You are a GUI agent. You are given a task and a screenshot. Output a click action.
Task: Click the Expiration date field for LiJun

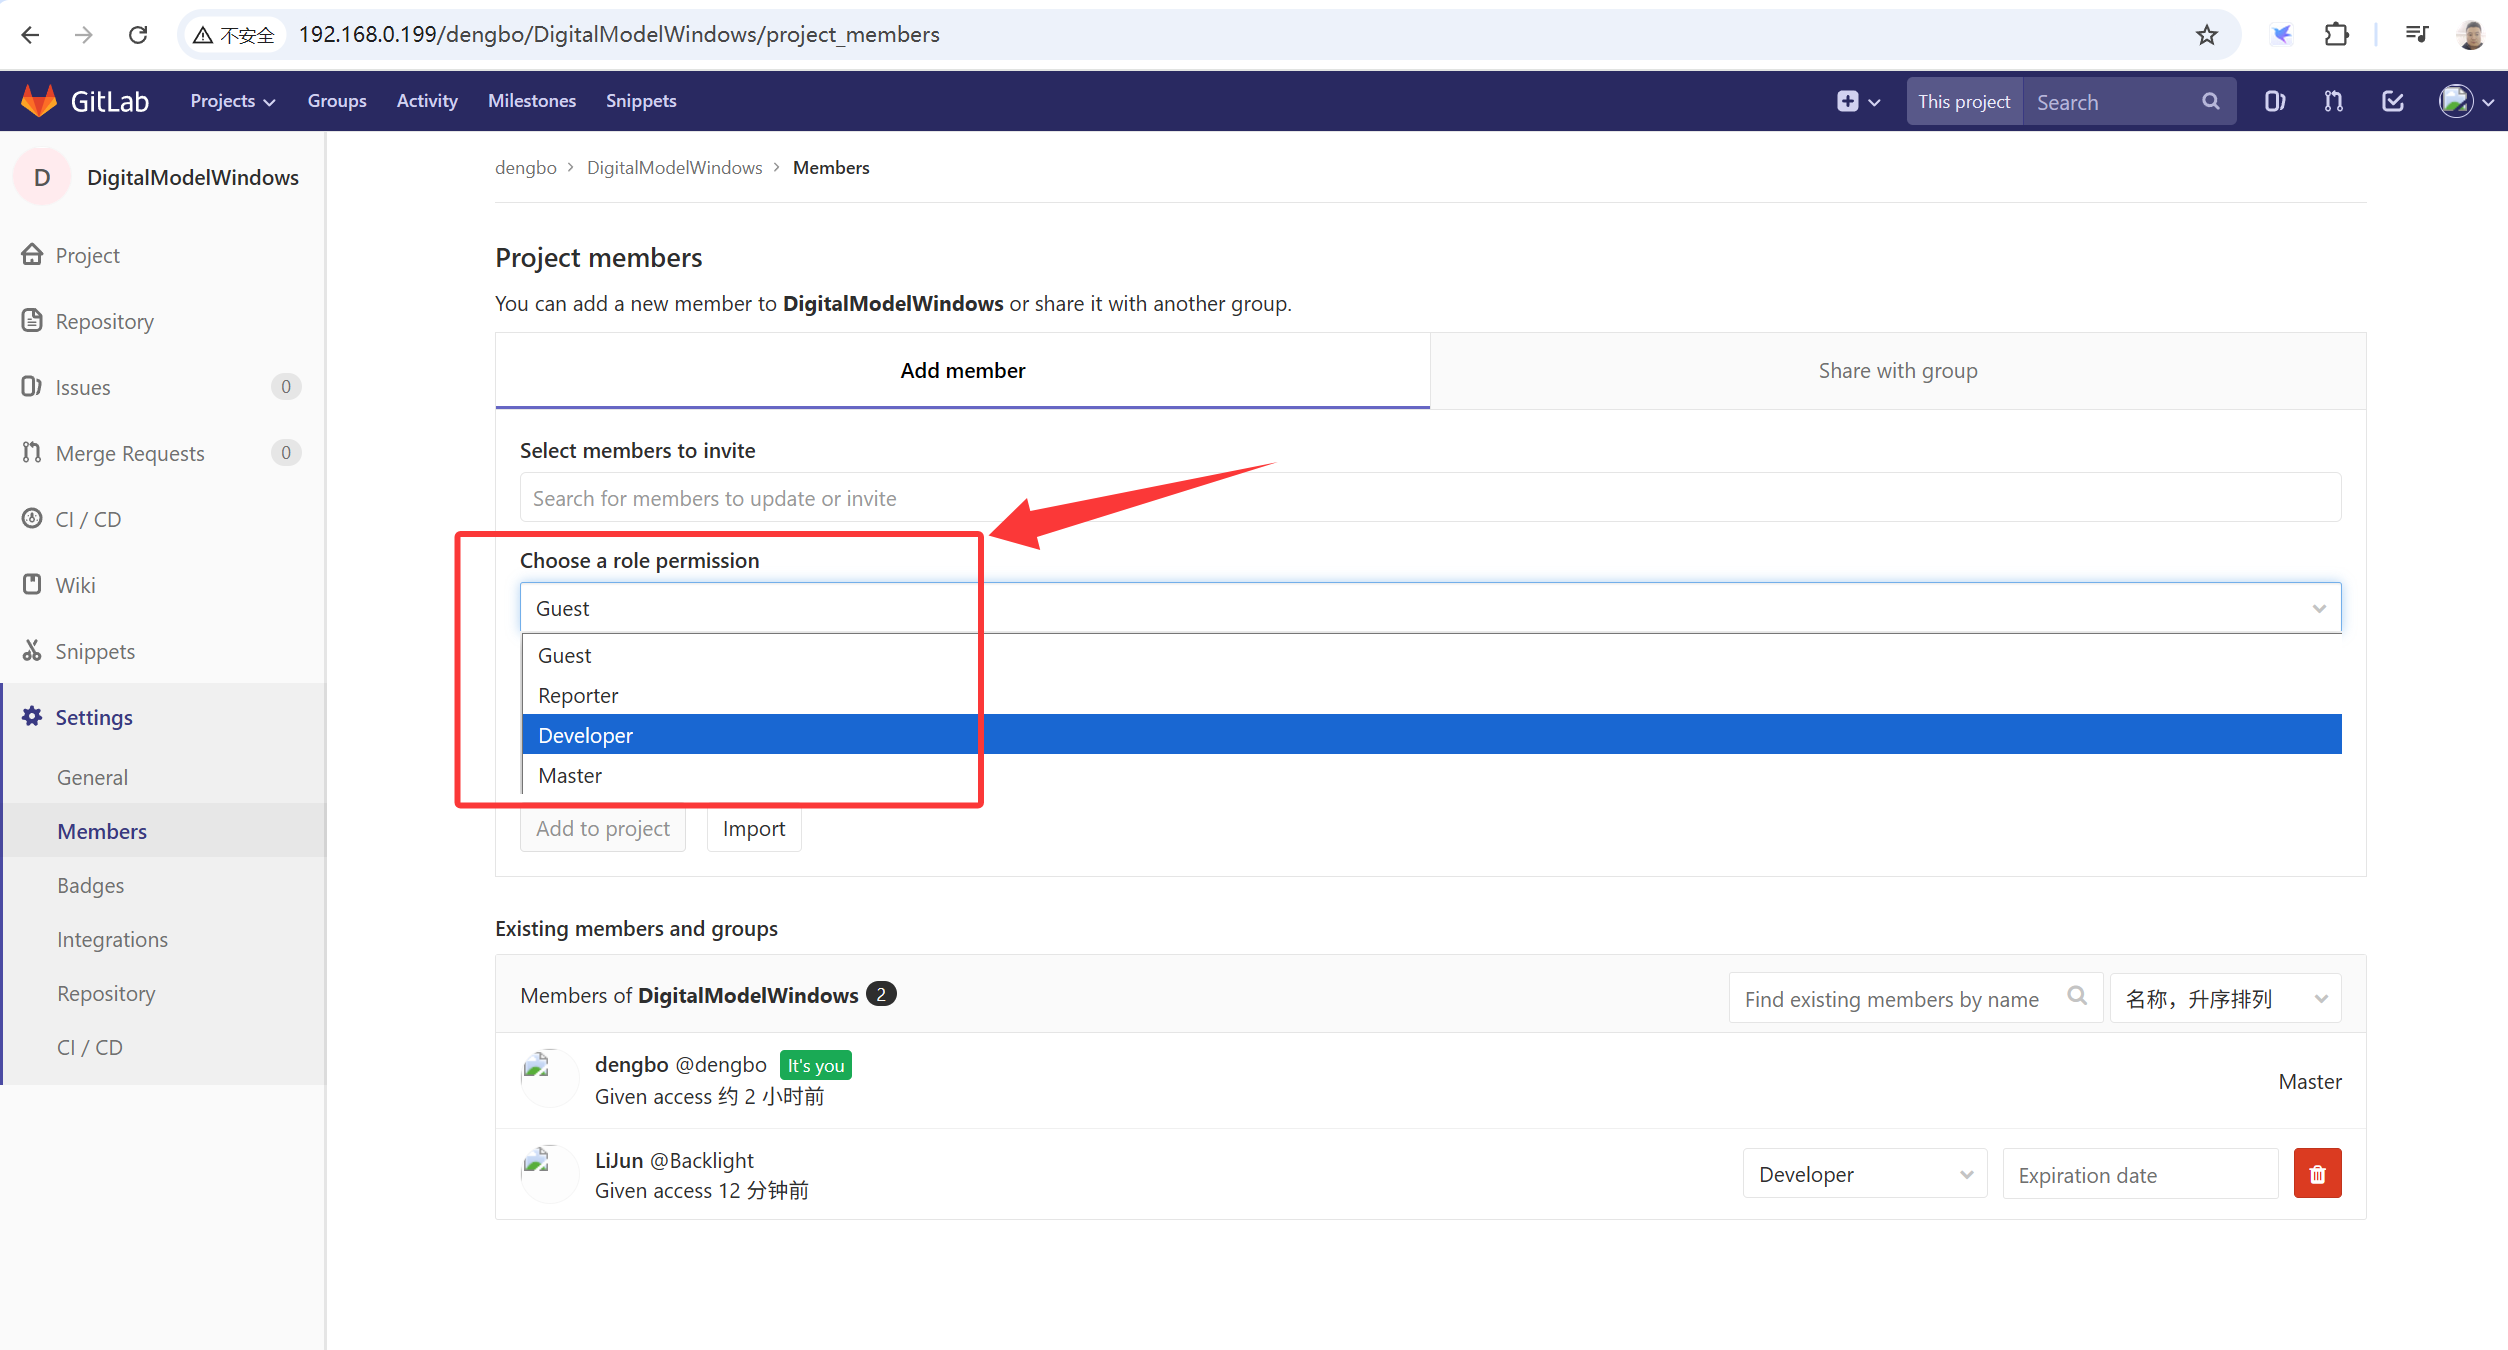click(x=2139, y=1175)
